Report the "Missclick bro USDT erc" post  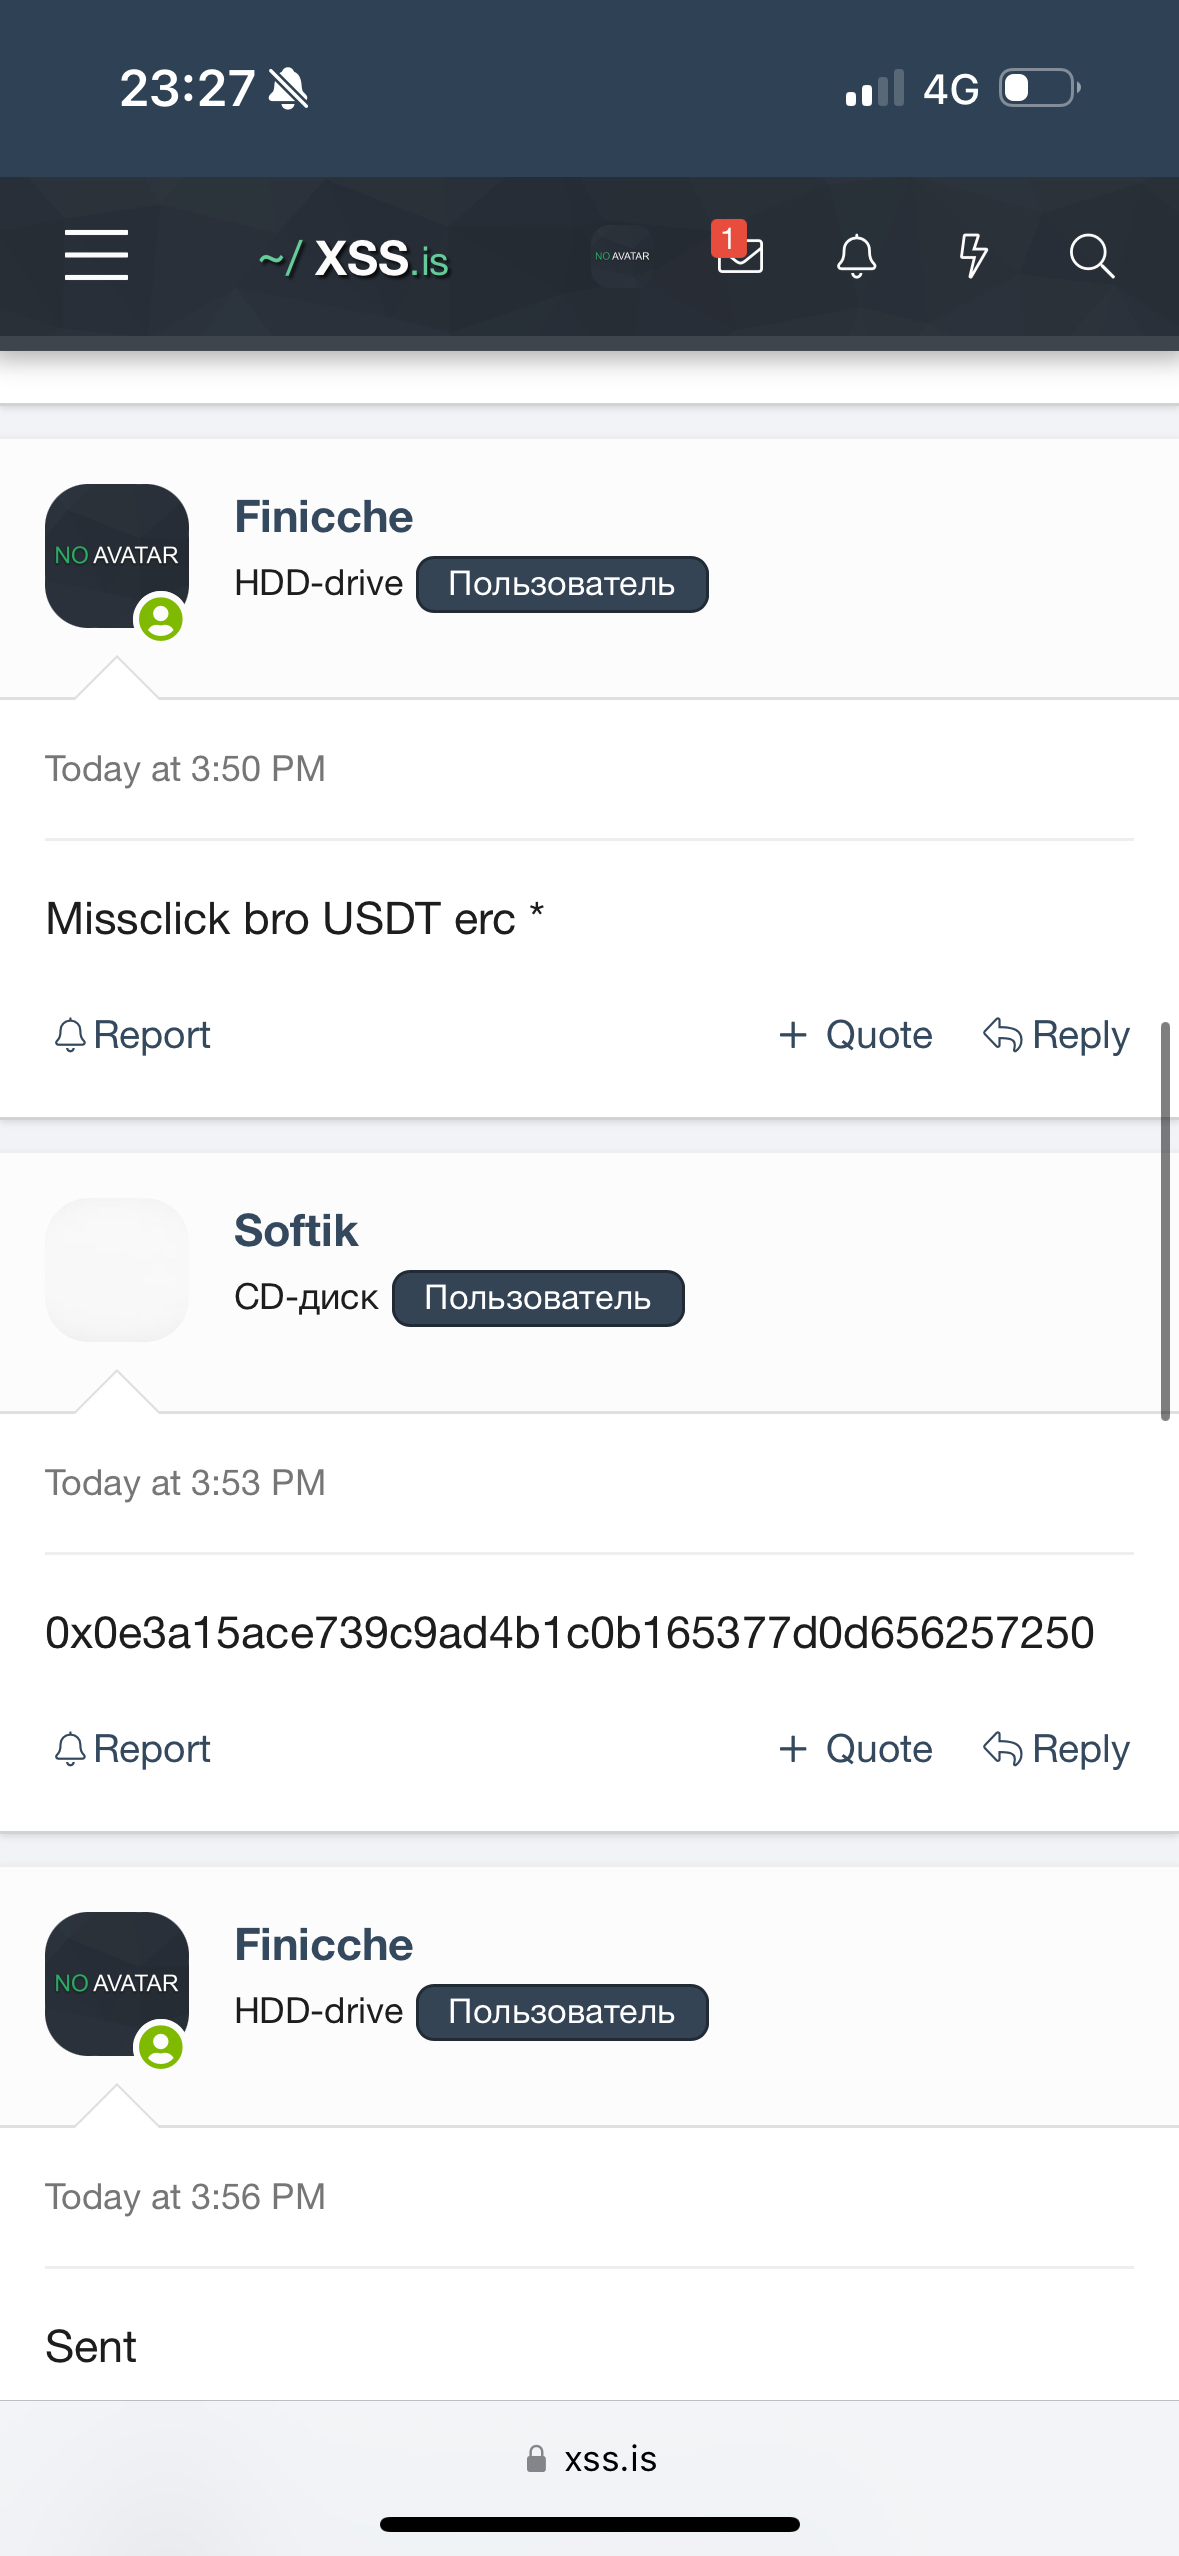pyautogui.click(x=133, y=1035)
